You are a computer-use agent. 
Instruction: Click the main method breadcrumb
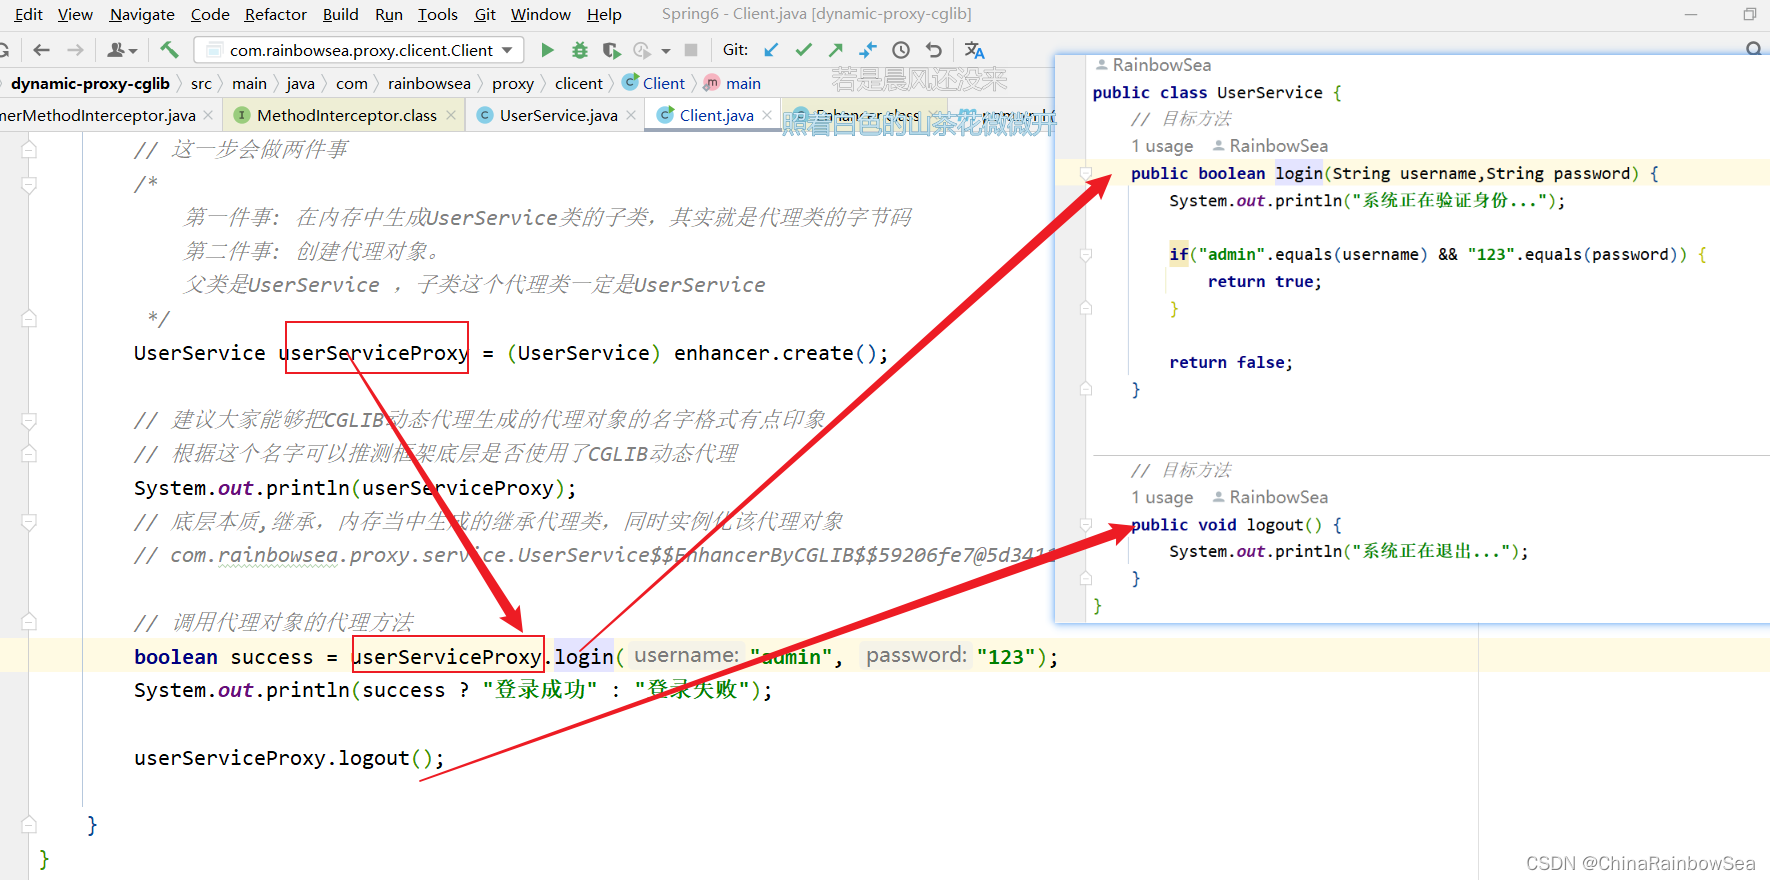pyautogui.click(x=732, y=83)
